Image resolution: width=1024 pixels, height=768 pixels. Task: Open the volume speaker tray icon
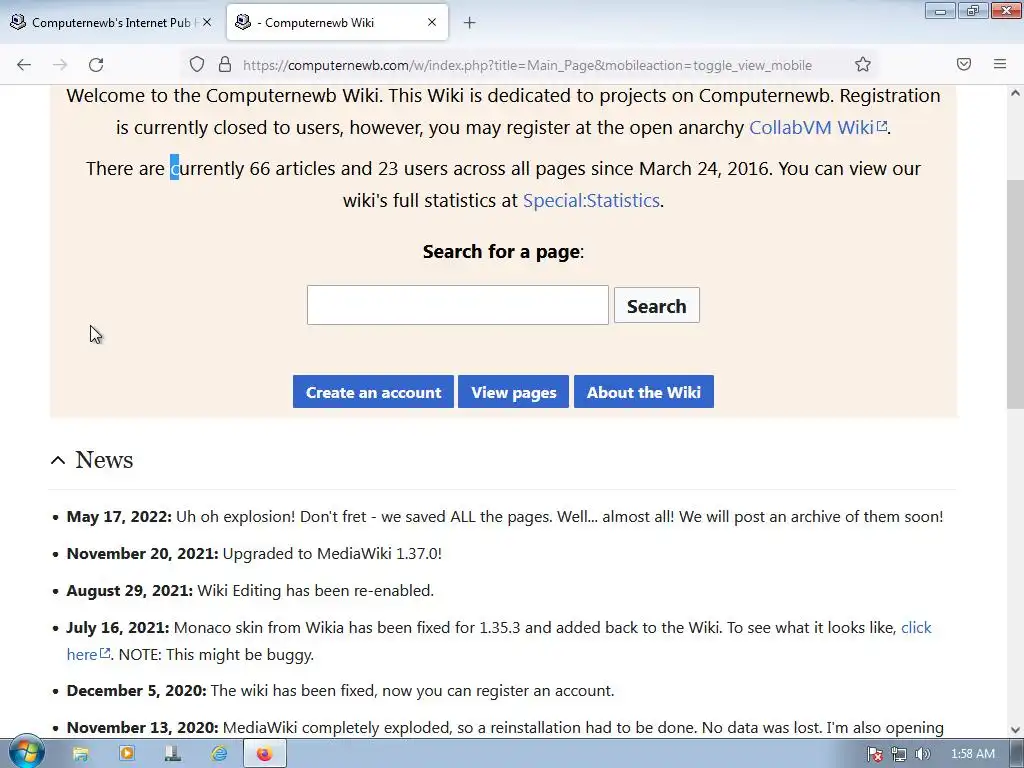(x=923, y=754)
